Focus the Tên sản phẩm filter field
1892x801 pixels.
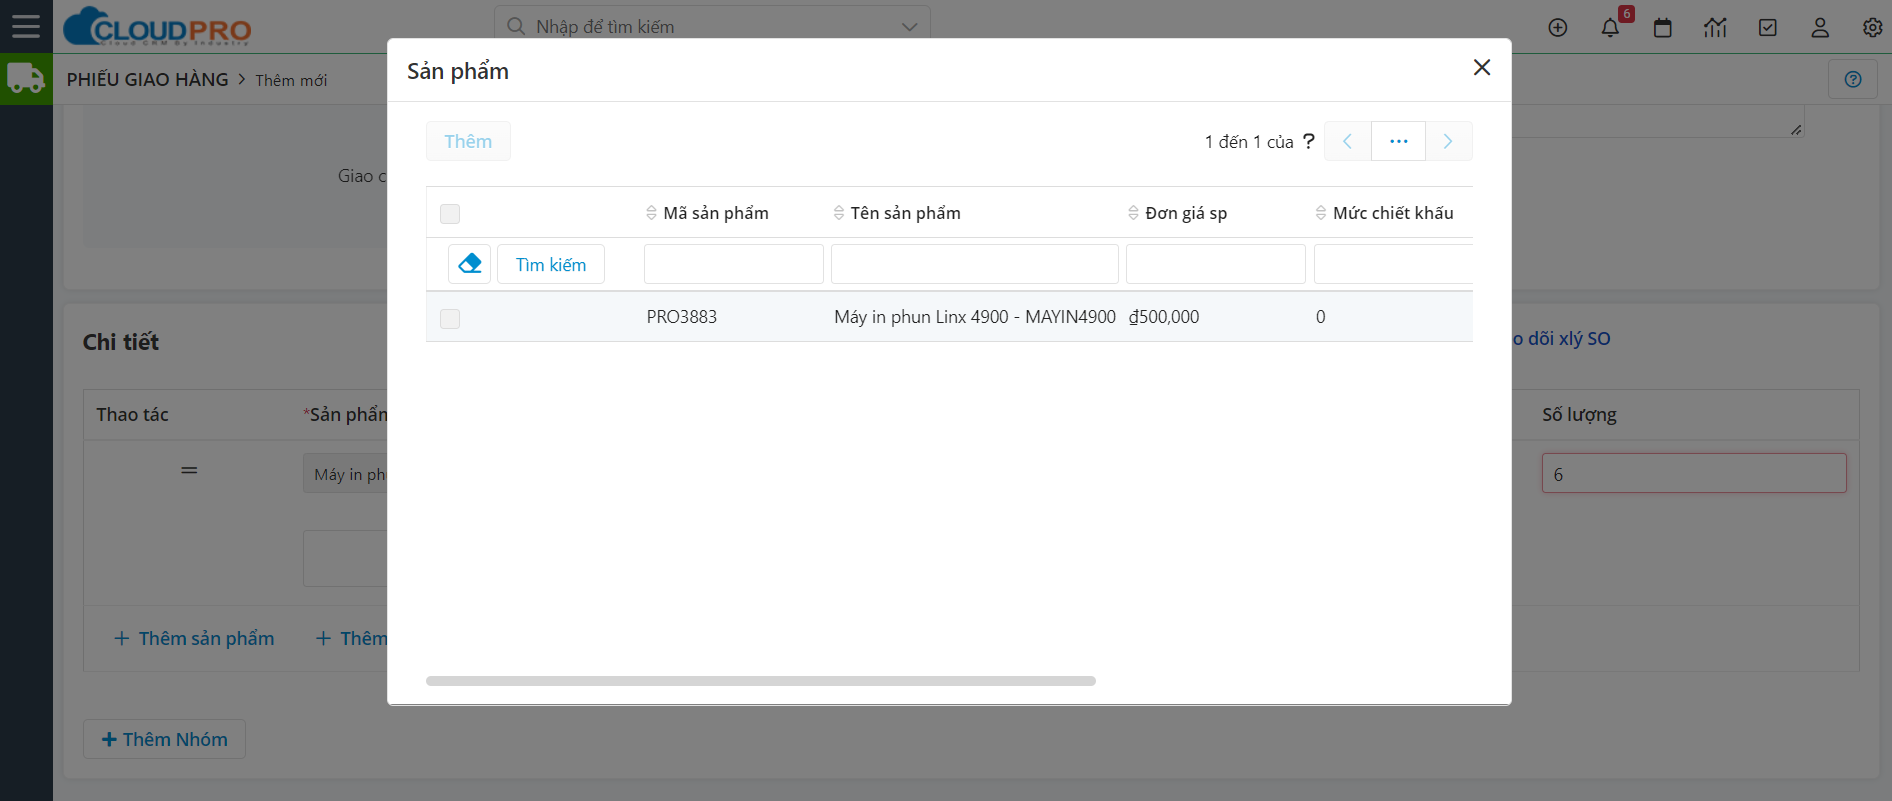(x=975, y=264)
